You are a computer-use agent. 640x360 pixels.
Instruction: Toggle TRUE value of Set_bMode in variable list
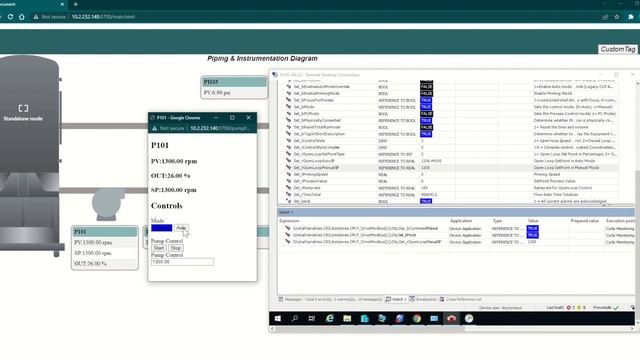(x=426, y=107)
